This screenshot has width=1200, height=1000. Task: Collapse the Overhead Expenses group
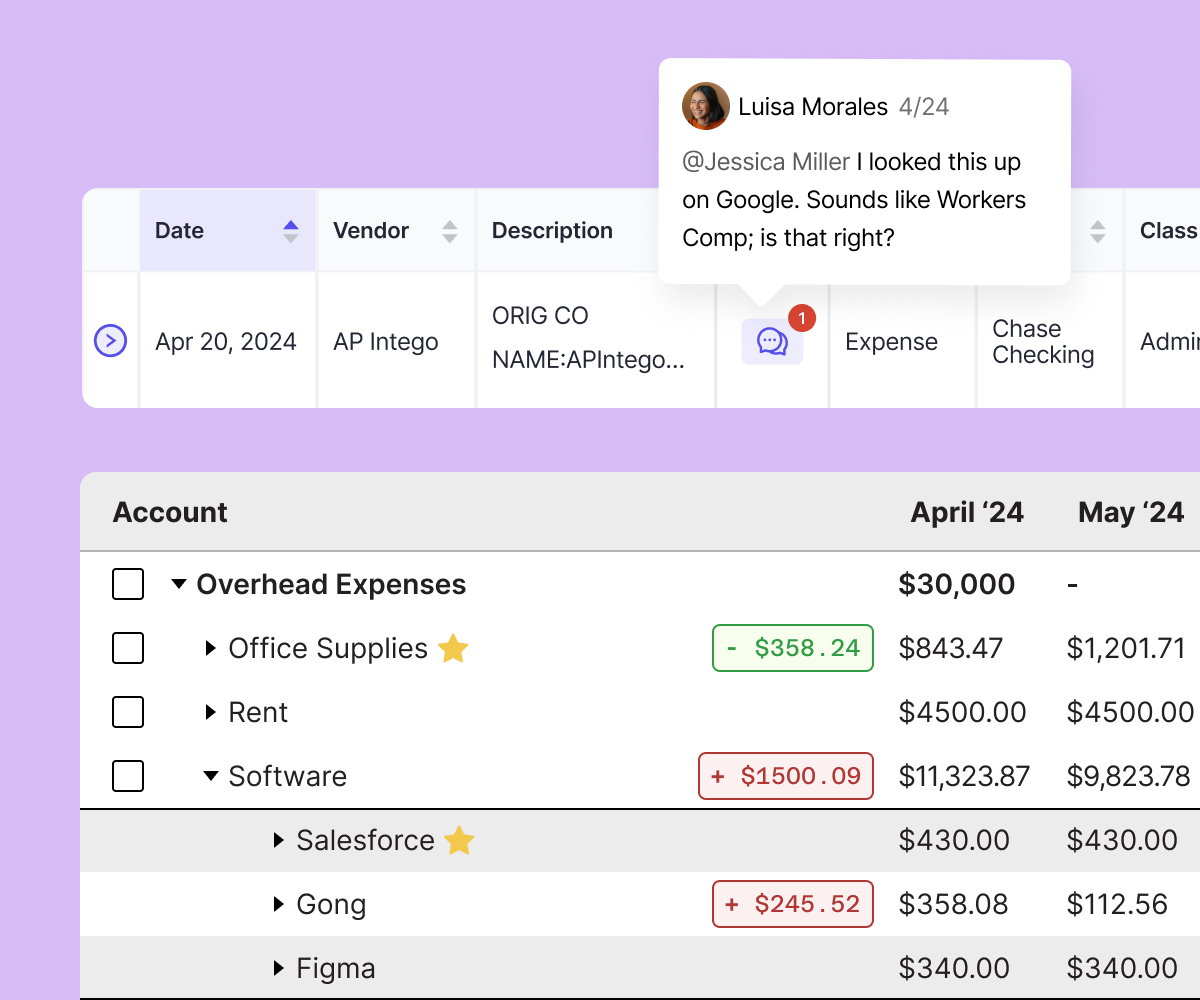tap(179, 584)
